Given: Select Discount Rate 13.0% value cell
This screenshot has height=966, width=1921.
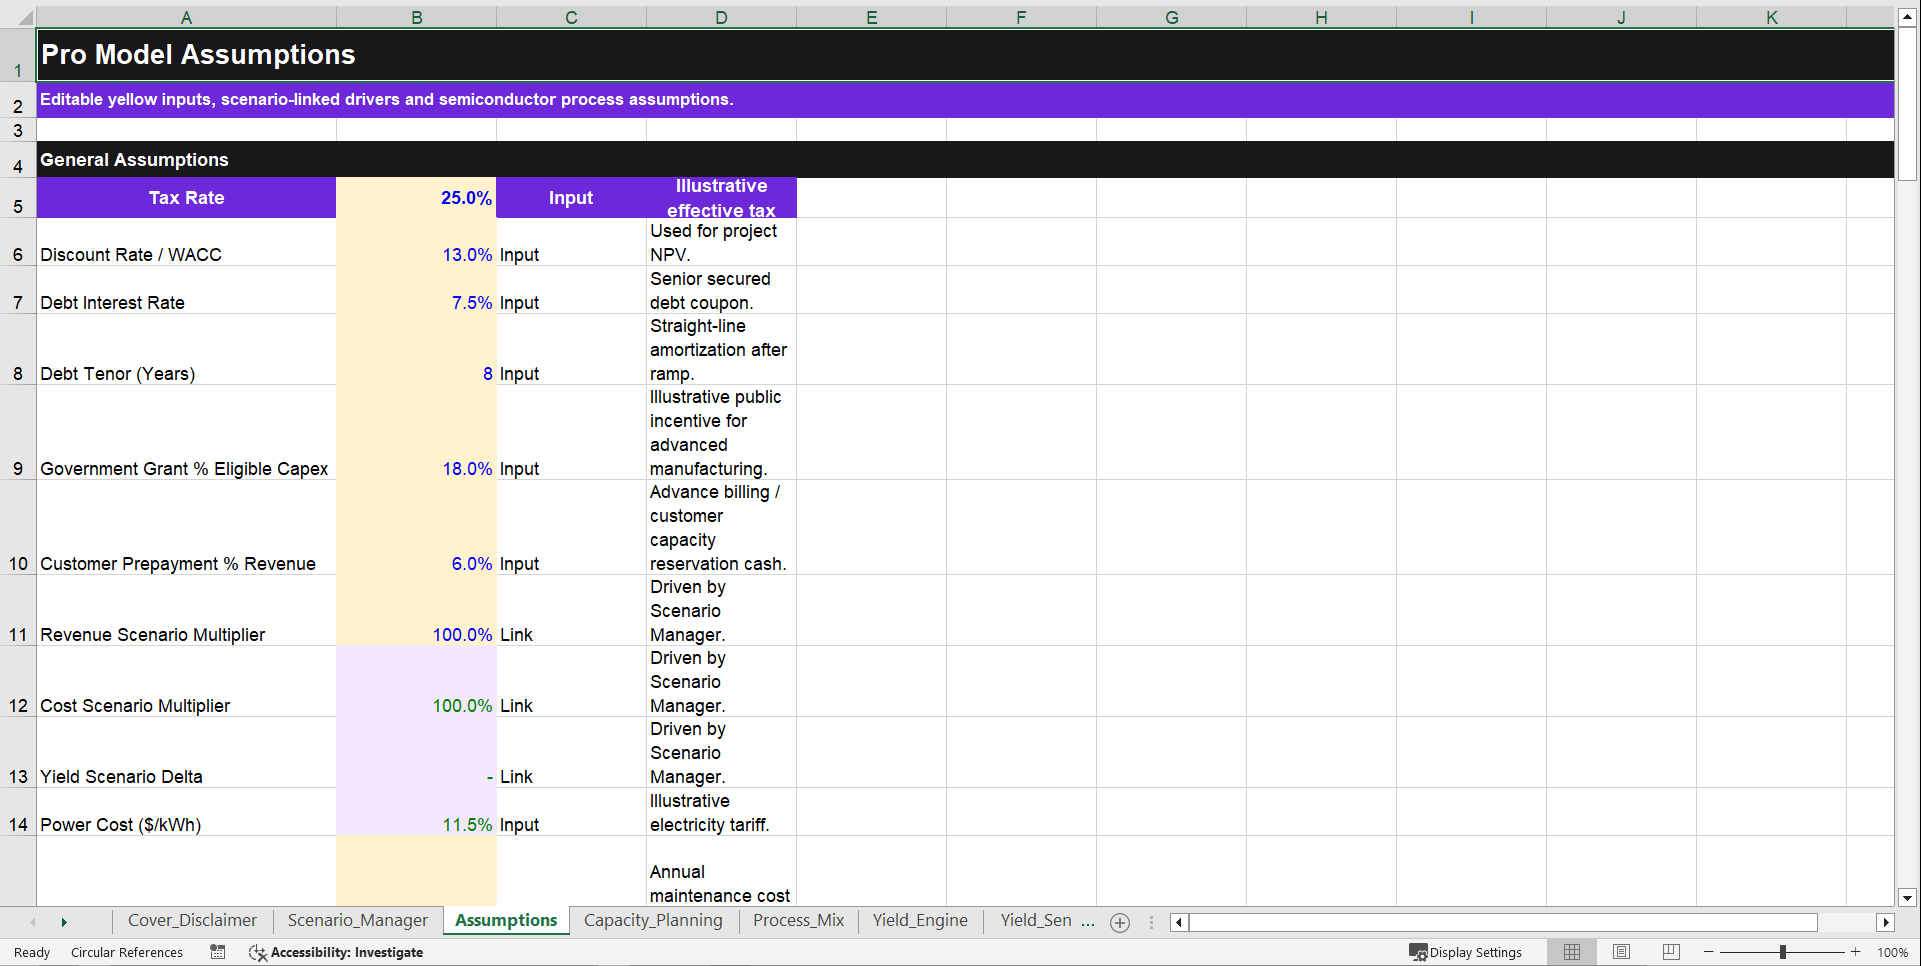Looking at the screenshot, I should click(416, 242).
